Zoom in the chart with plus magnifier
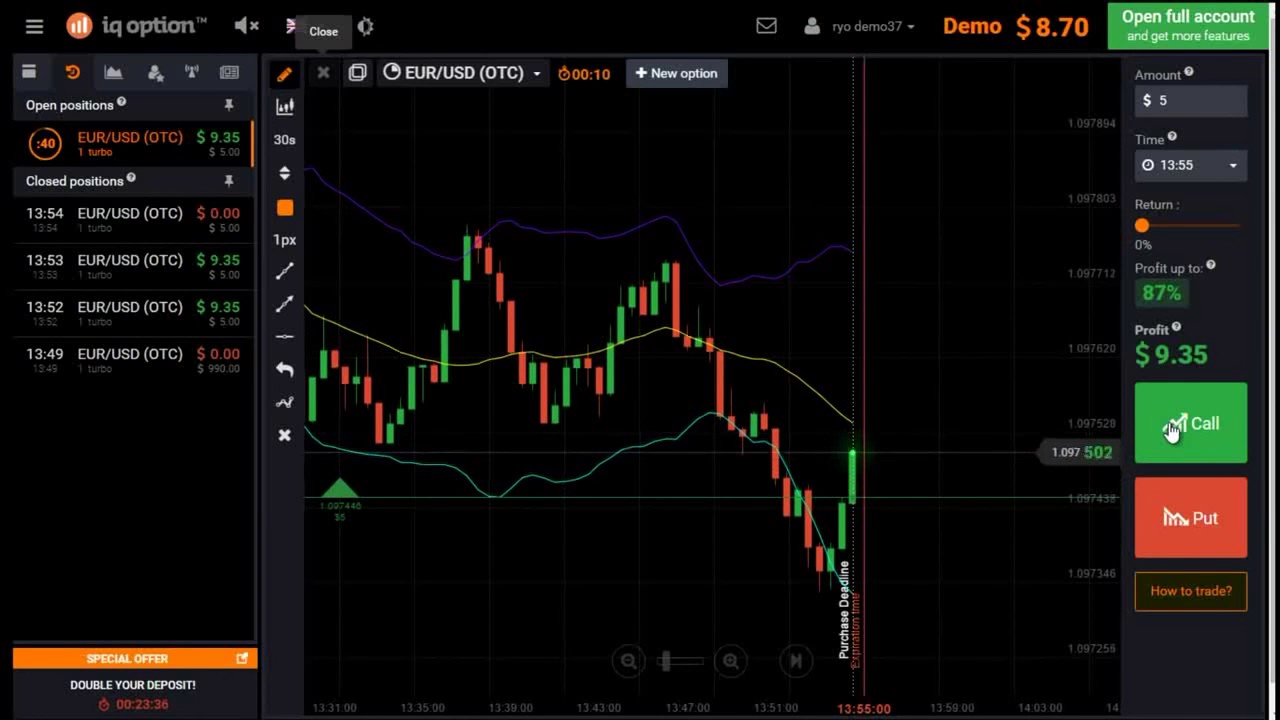1280x720 pixels. click(731, 661)
